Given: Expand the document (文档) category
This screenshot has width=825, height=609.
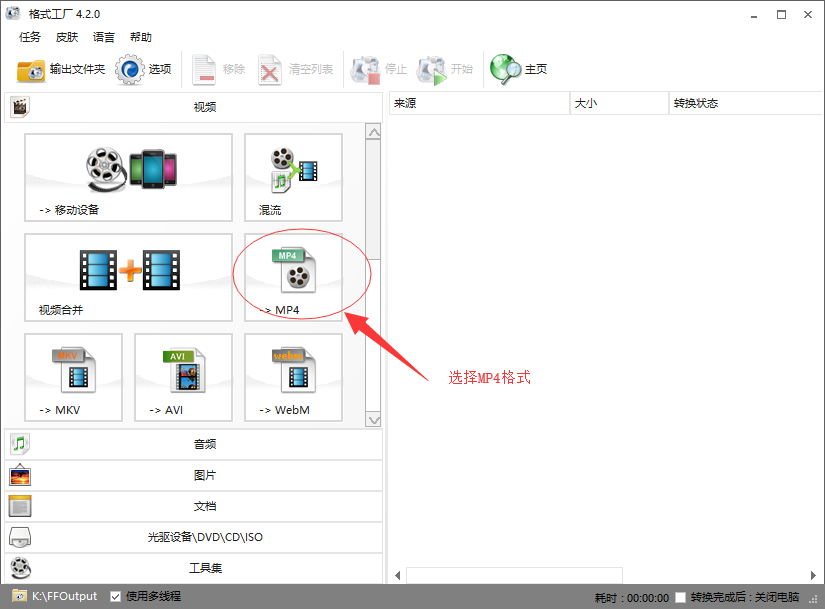Looking at the screenshot, I should coord(204,506).
